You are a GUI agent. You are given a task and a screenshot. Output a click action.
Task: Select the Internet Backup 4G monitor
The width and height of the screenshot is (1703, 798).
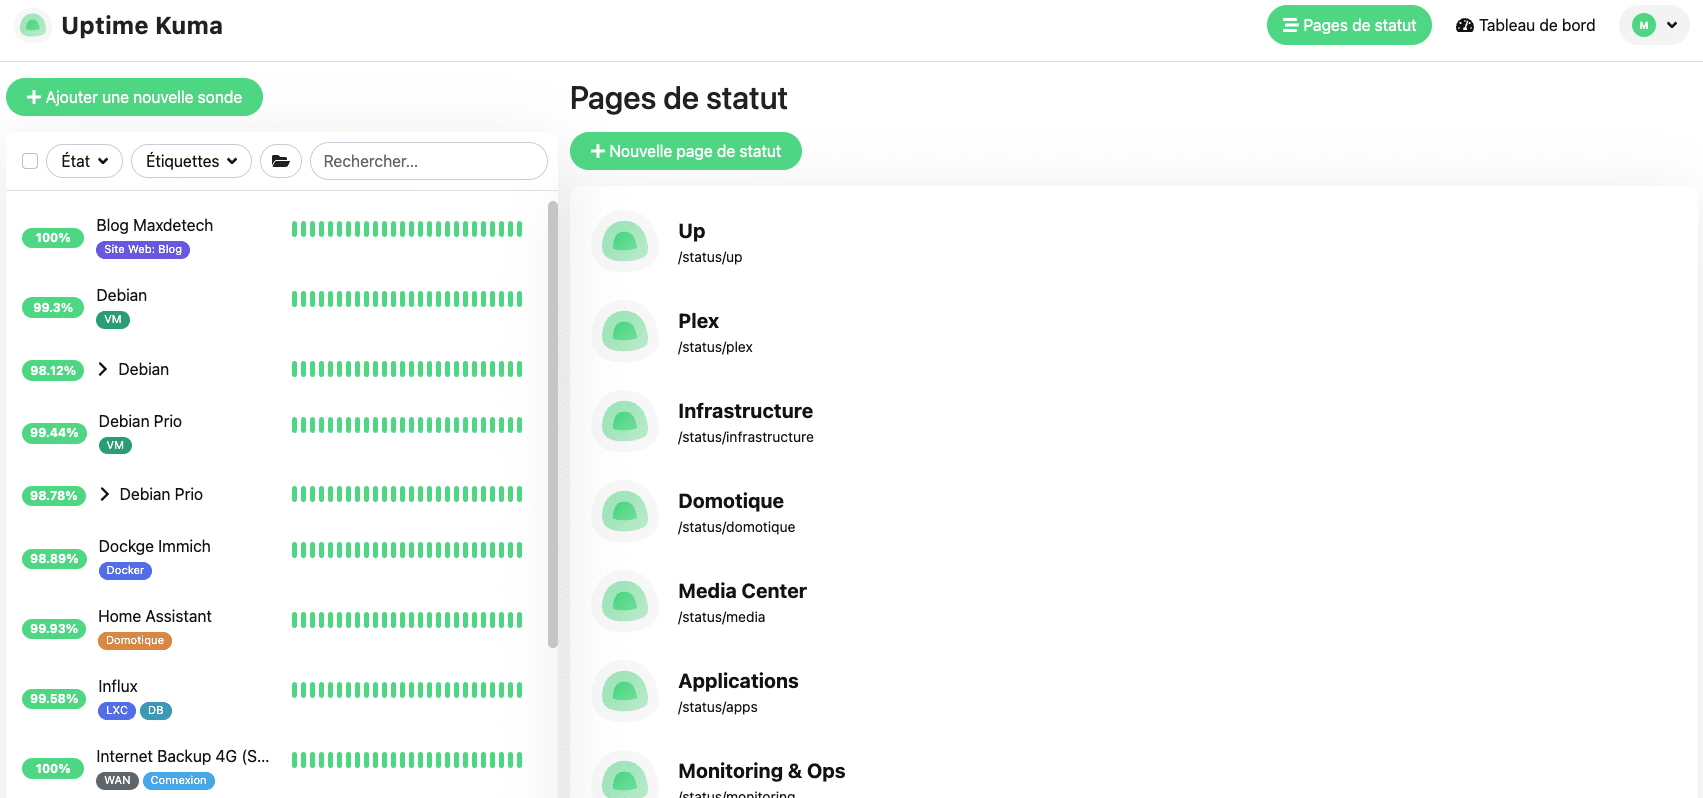tap(183, 757)
